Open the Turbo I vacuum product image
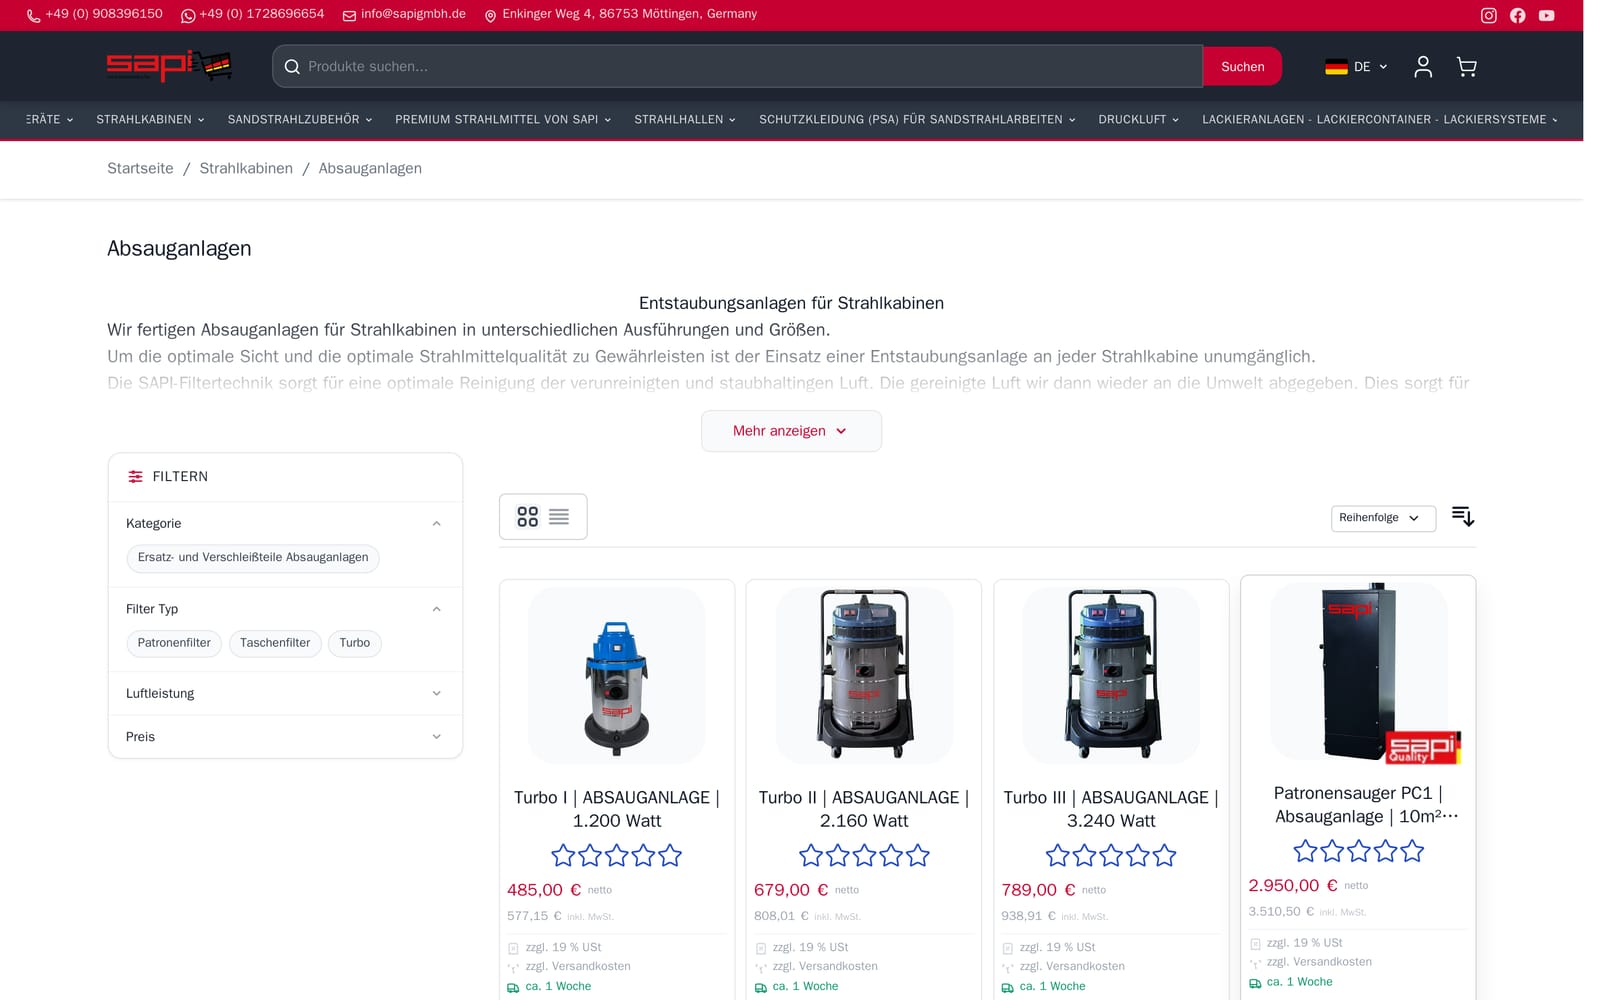This screenshot has height=1000, width=1600. (x=616, y=676)
